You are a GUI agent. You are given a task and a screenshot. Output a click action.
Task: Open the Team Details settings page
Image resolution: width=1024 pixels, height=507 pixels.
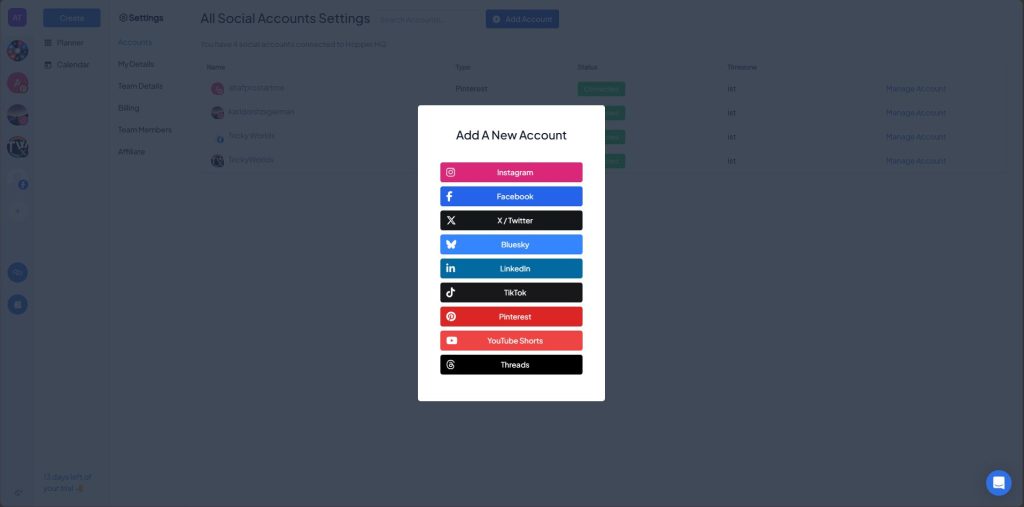click(140, 86)
